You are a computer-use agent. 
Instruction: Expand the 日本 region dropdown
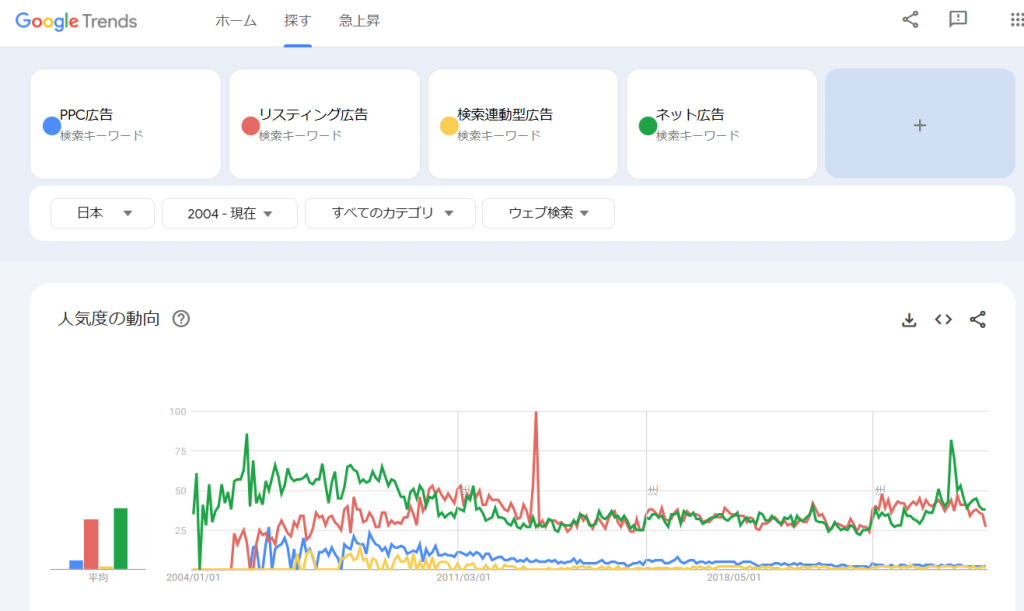click(103, 213)
